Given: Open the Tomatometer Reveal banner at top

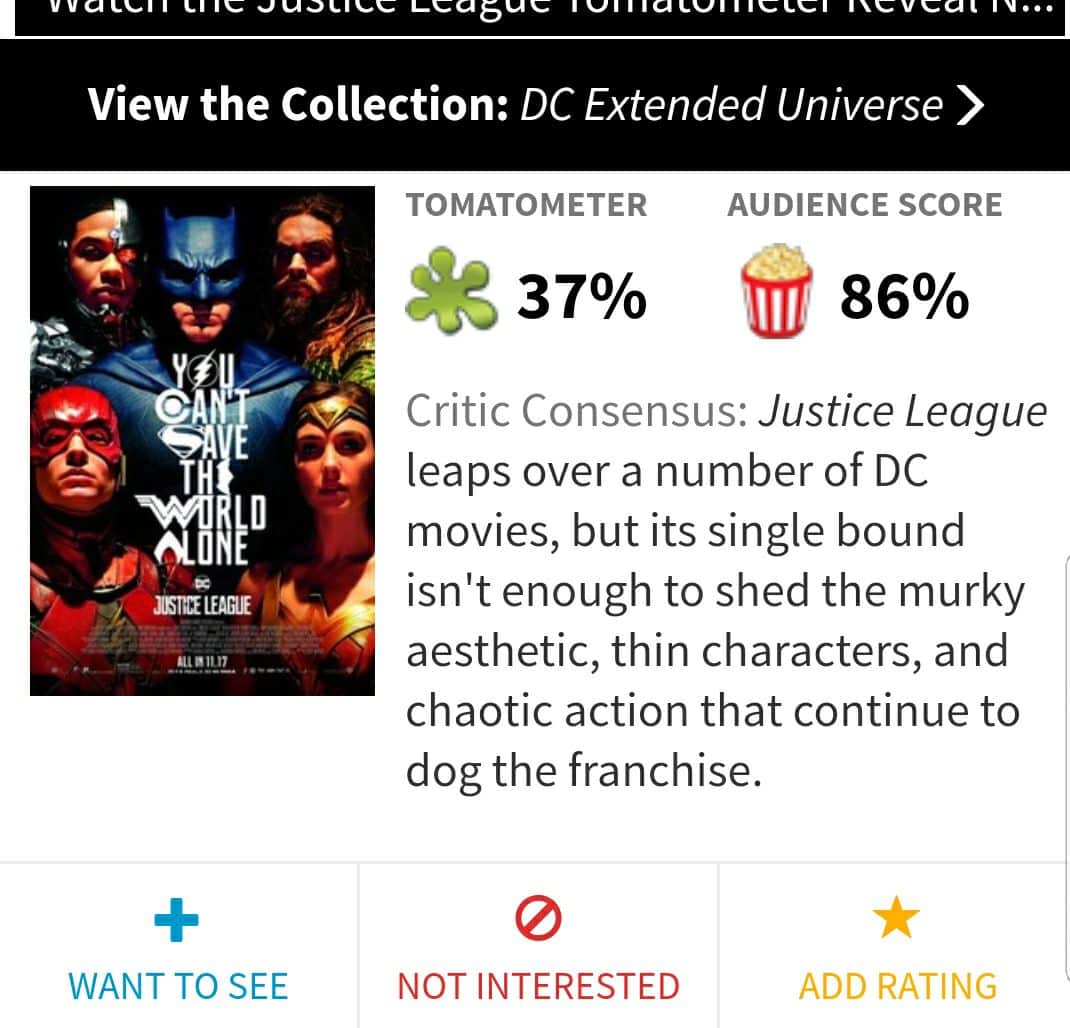Looking at the screenshot, I should [x=540, y=14].
